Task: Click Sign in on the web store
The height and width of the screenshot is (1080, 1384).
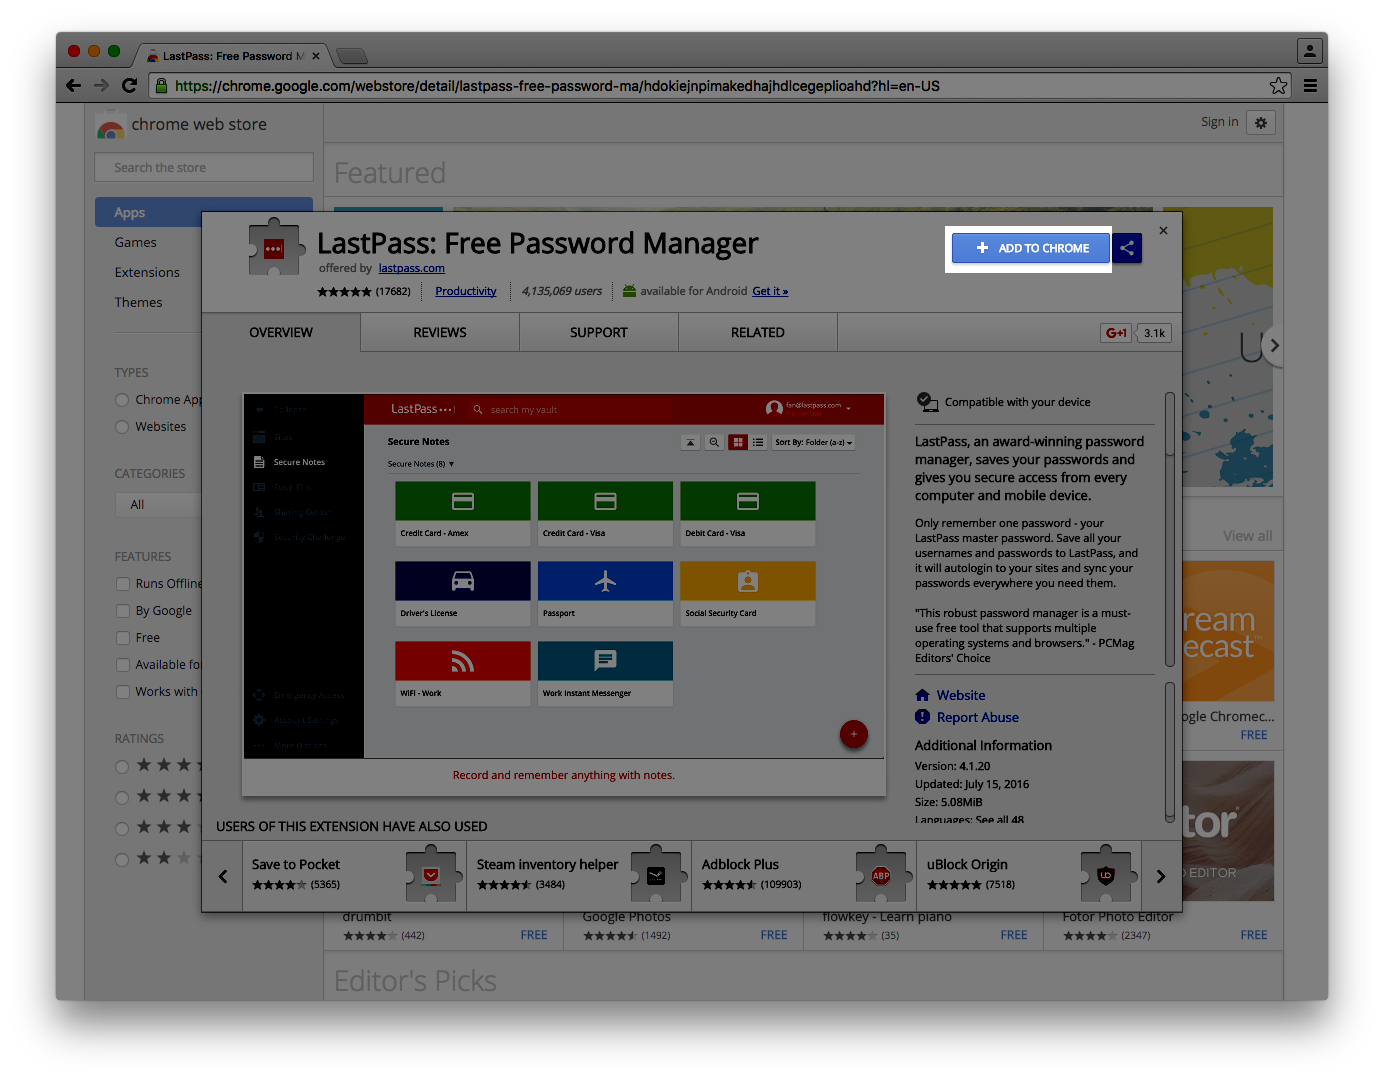Action: pos(1219,122)
